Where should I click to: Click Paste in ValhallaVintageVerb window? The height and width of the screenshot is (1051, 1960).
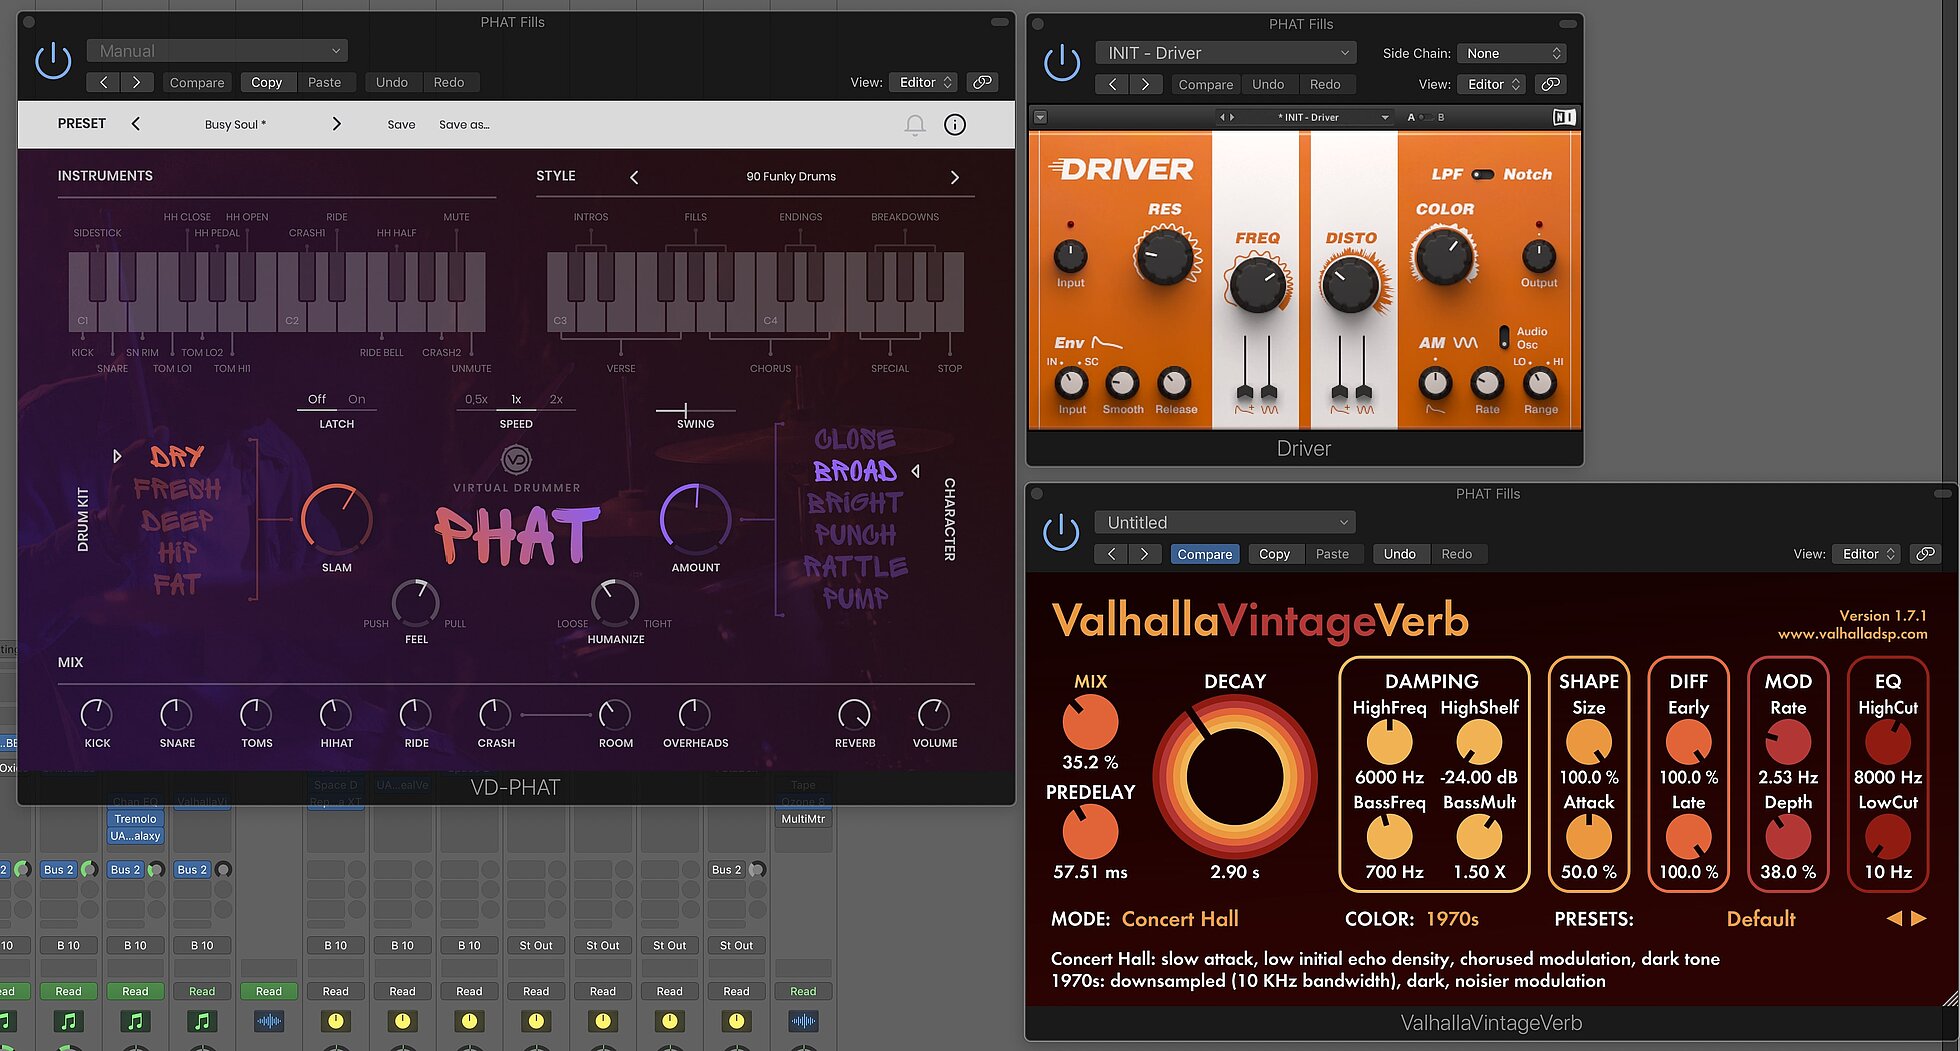click(x=1332, y=554)
